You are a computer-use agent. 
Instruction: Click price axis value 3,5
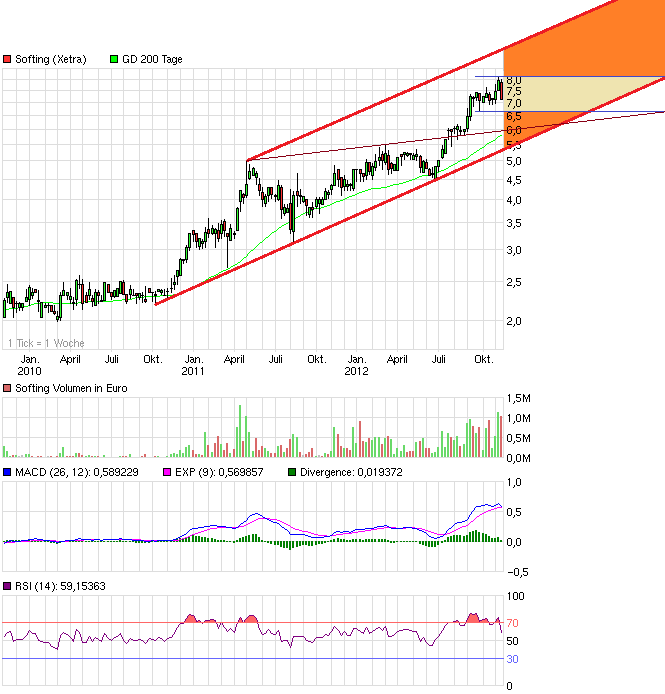(x=514, y=223)
